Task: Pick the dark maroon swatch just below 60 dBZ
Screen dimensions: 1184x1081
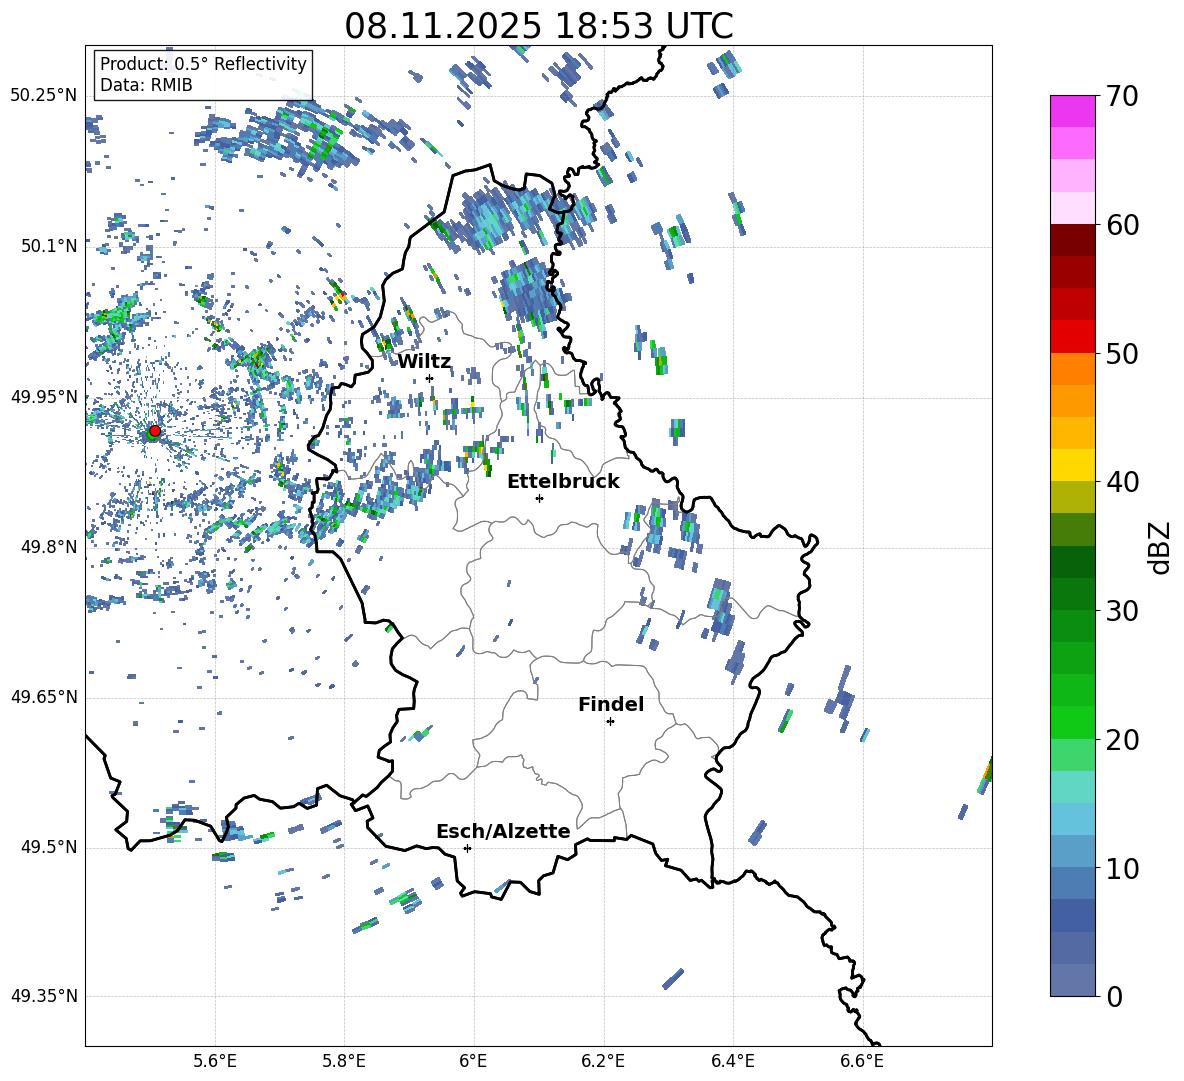Action: 1073,240
